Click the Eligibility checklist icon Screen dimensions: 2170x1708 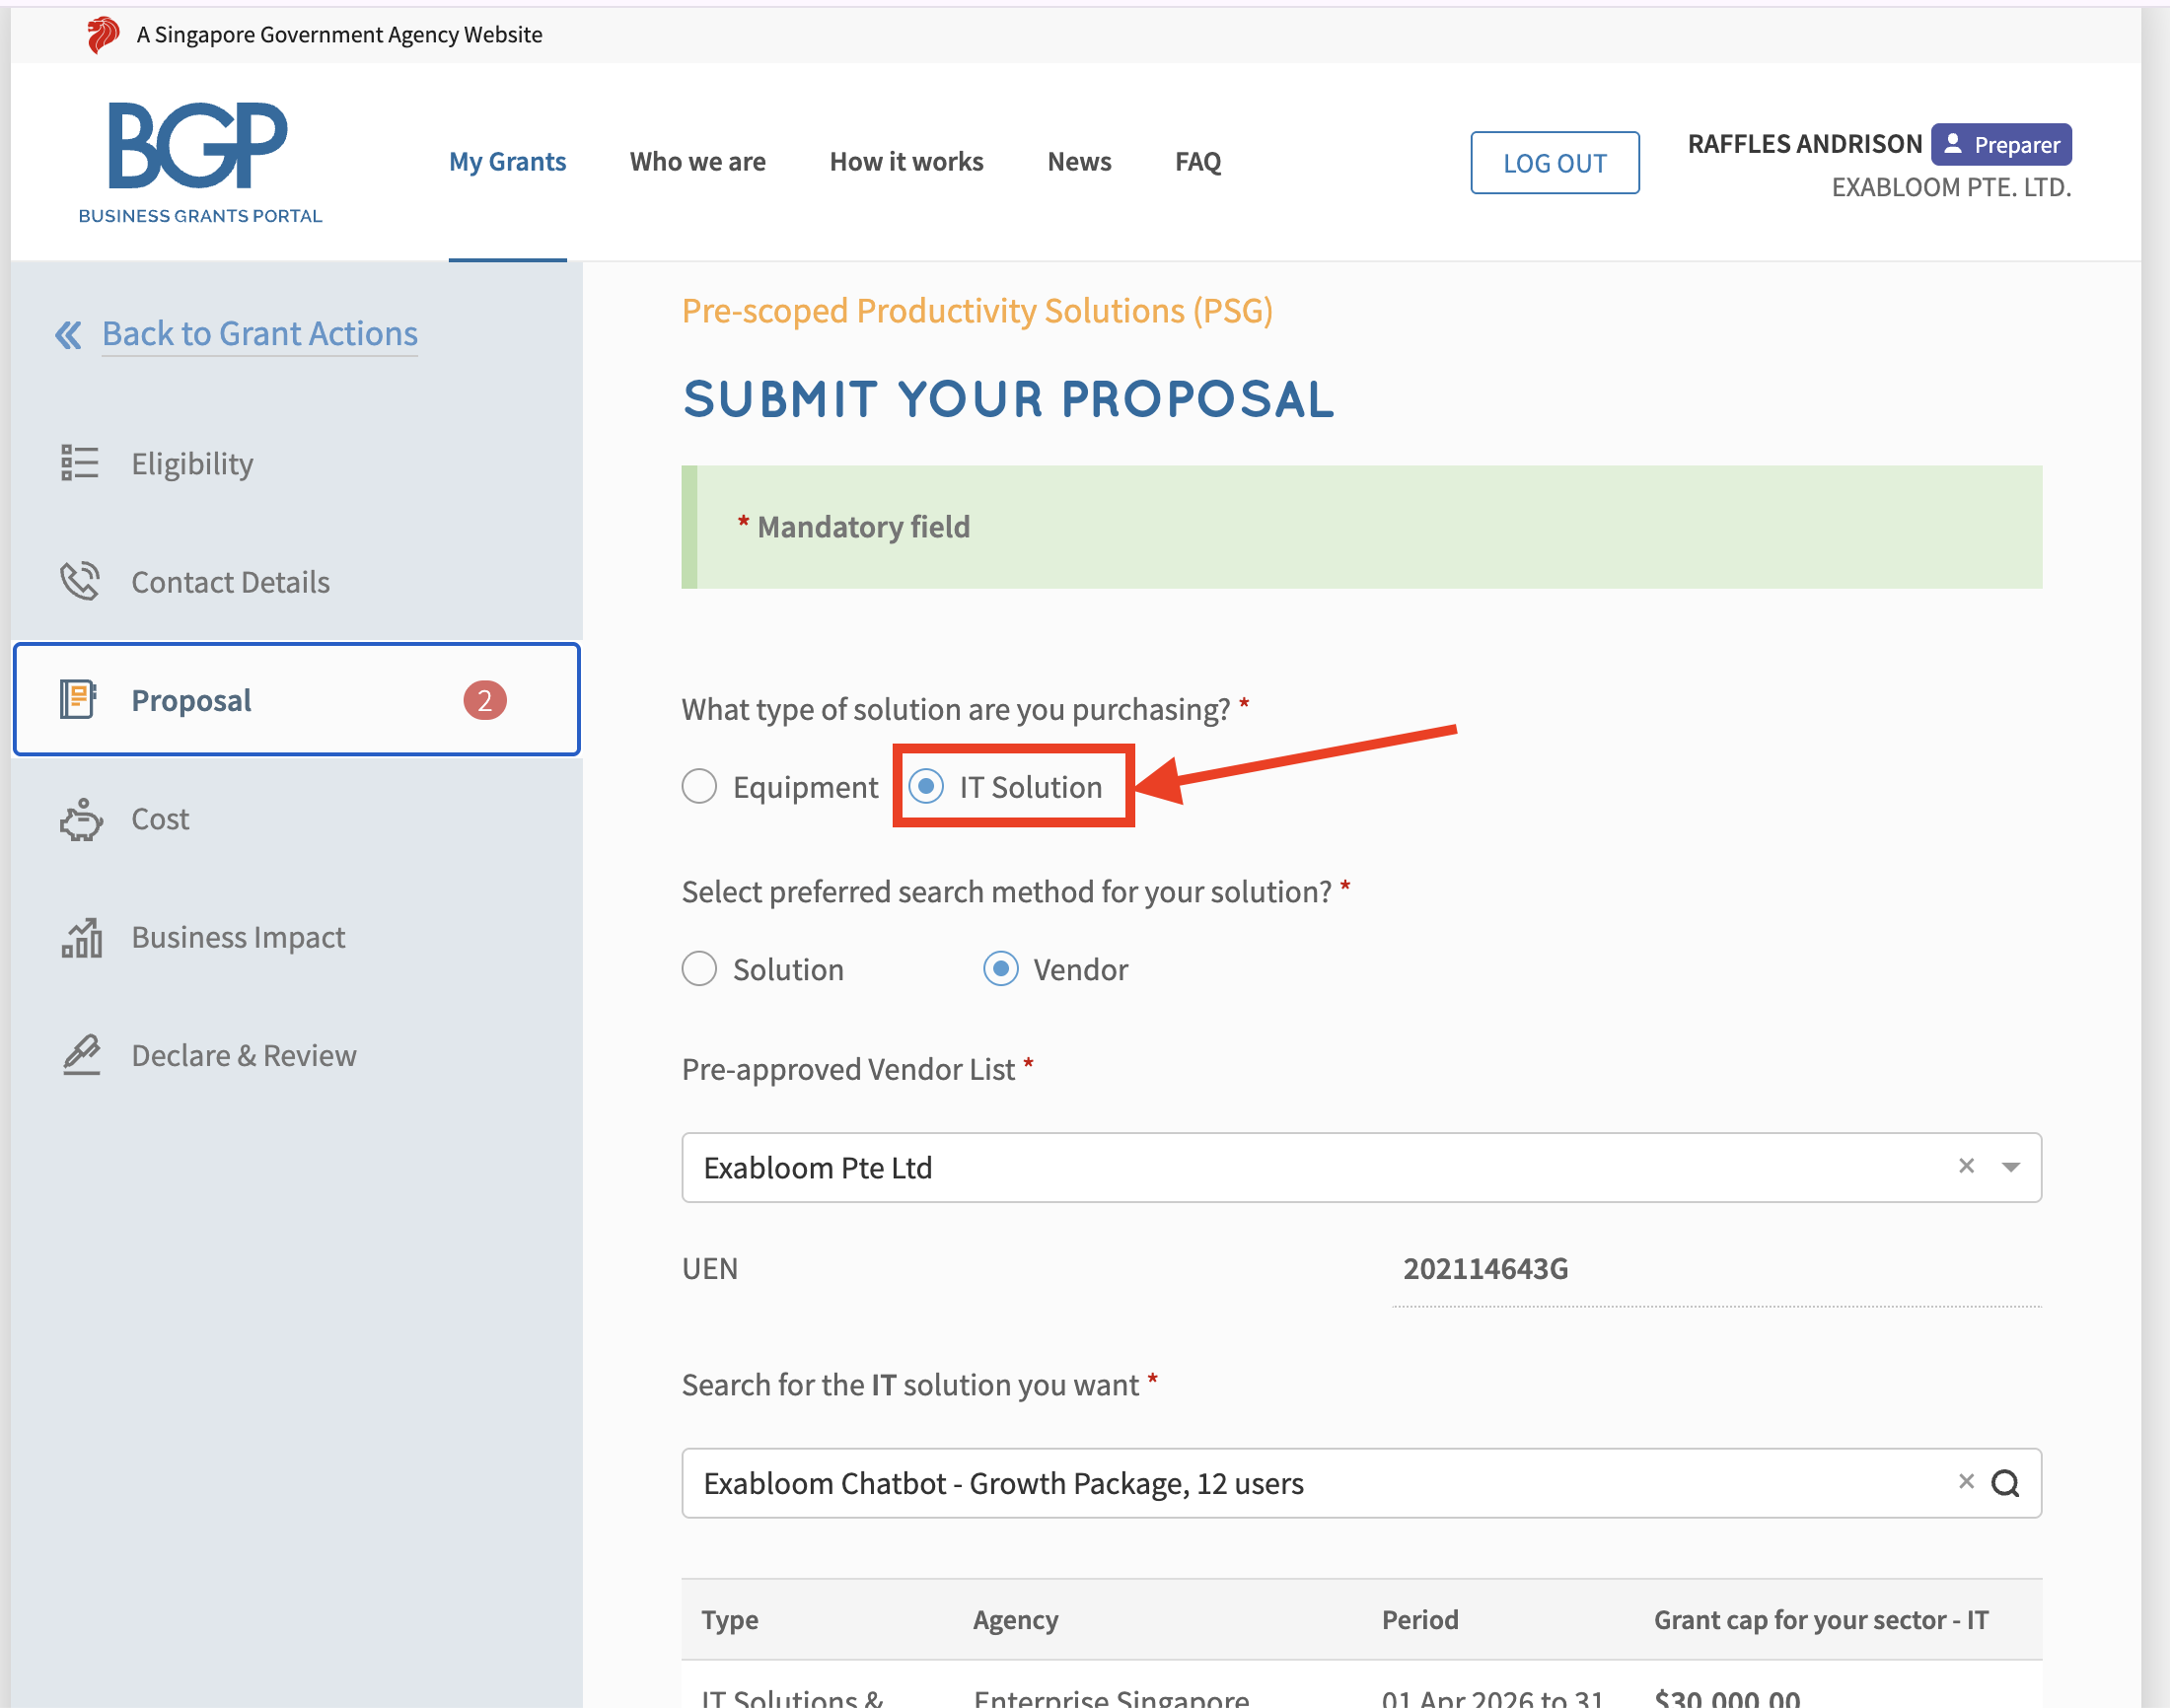pos(80,463)
